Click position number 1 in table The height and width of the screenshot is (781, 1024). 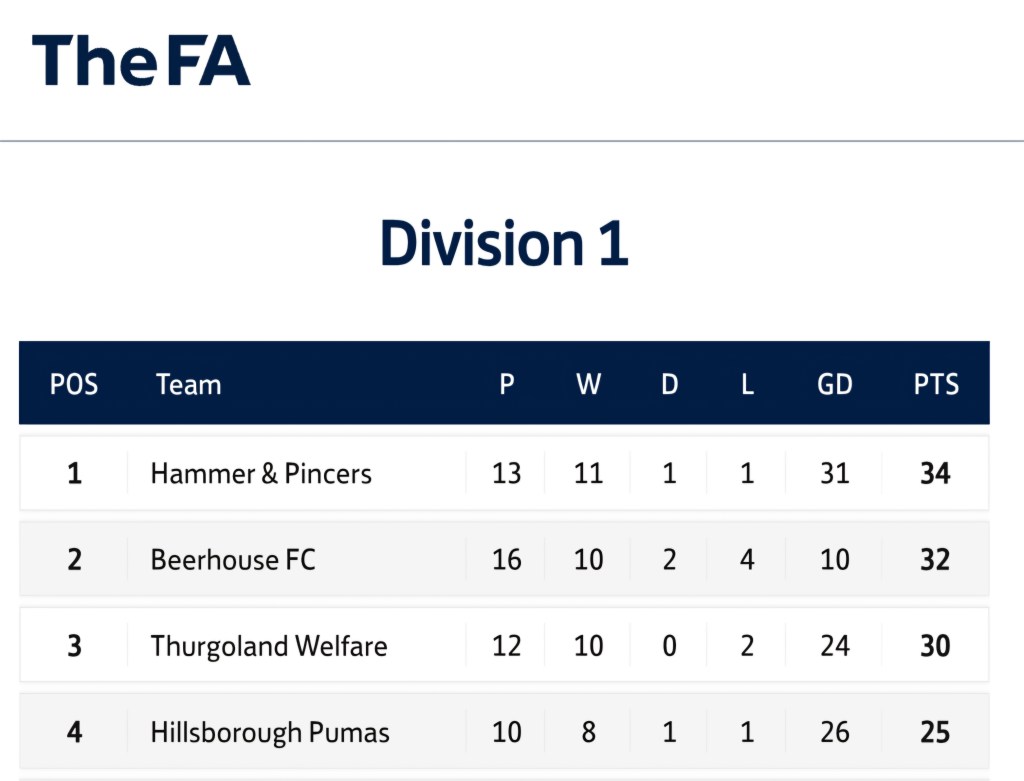tap(74, 473)
